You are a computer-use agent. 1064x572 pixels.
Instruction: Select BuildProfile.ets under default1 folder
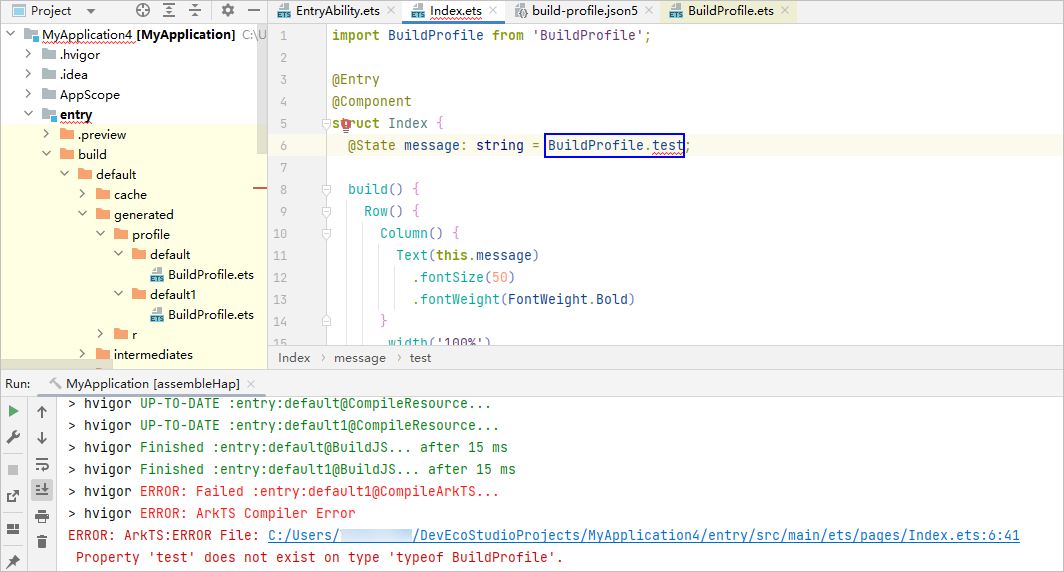click(211, 314)
